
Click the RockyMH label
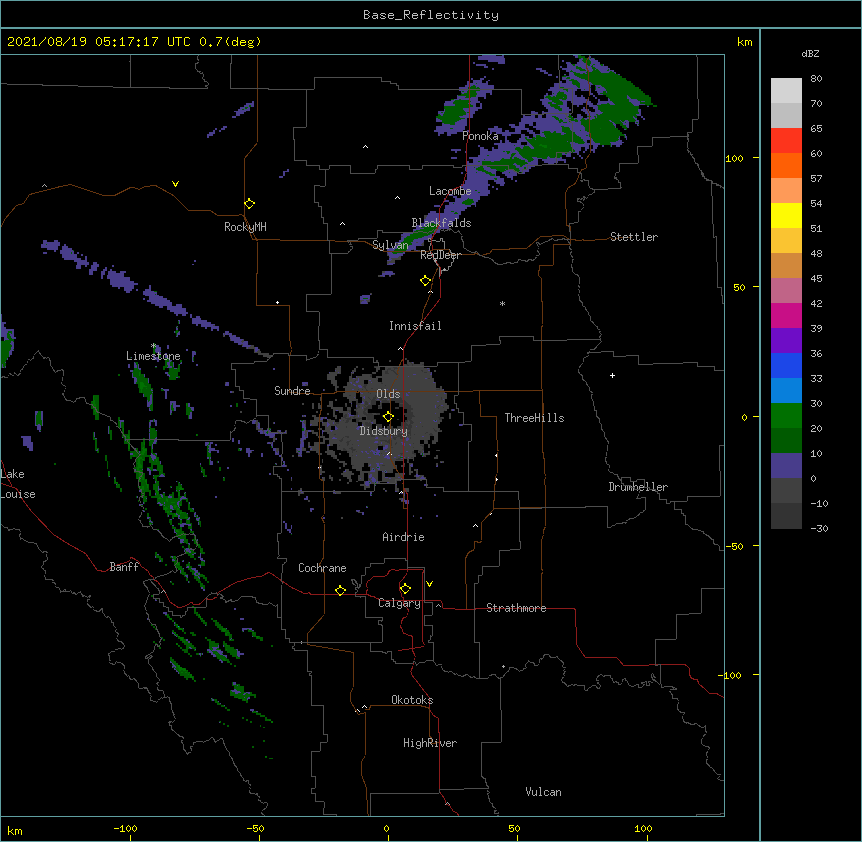(245, 227)
